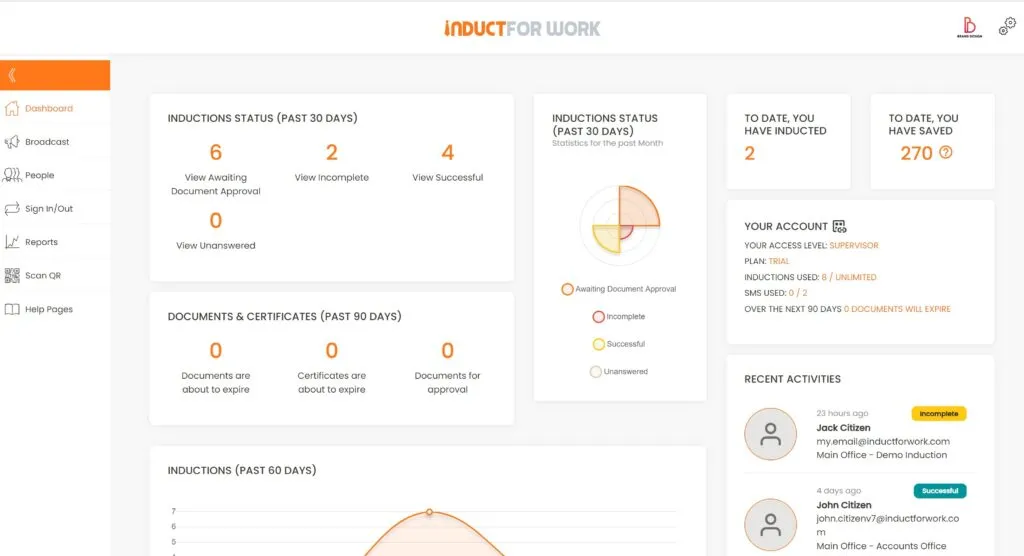Click the question mark beside 270 saved
1024x556 pixels.
pos(946,152)
